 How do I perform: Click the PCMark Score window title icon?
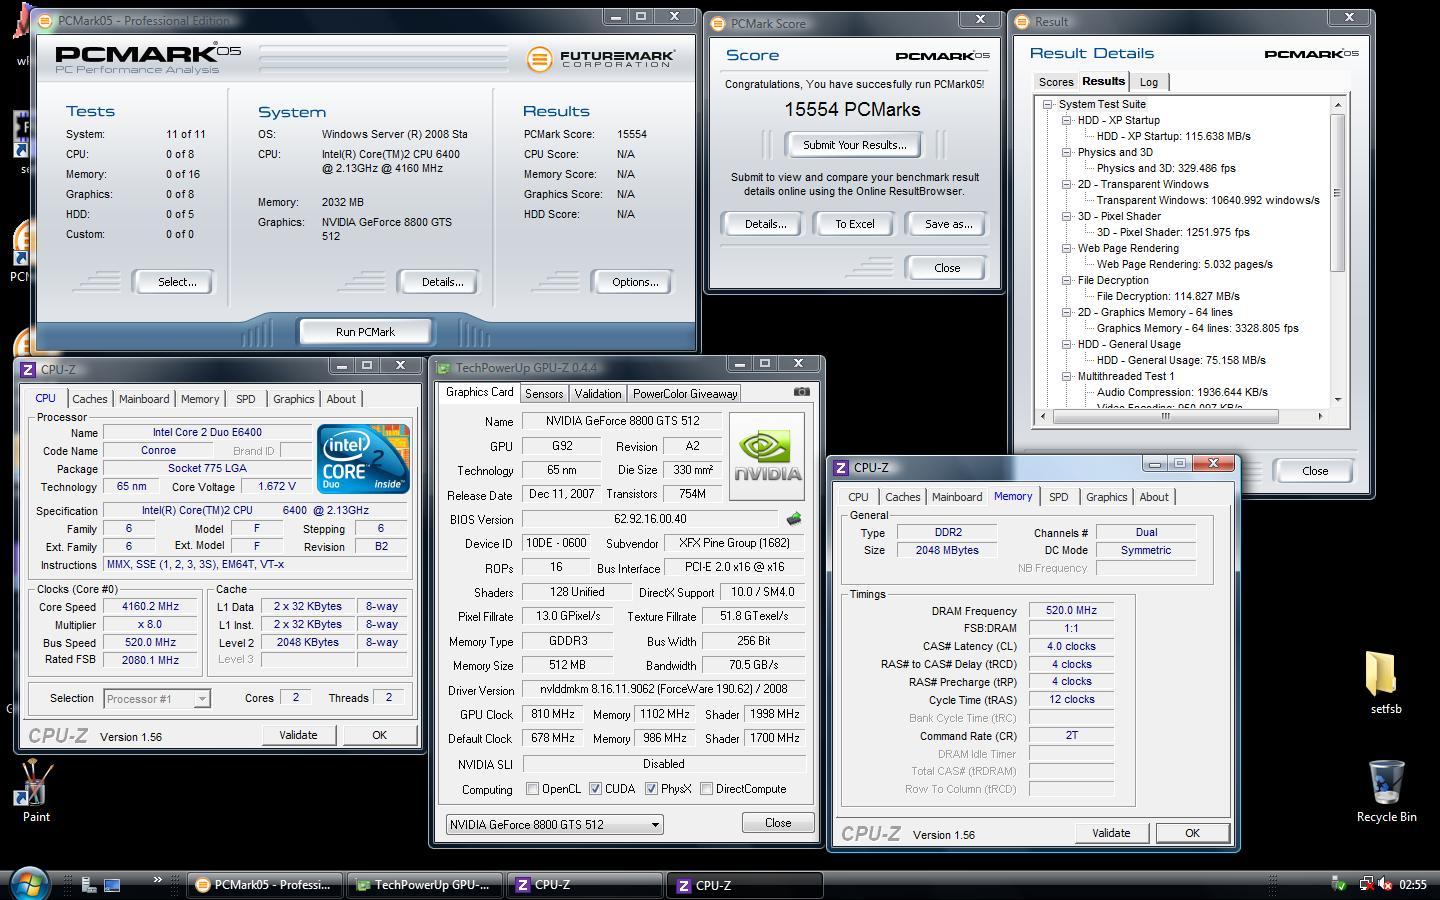point(719,23)
